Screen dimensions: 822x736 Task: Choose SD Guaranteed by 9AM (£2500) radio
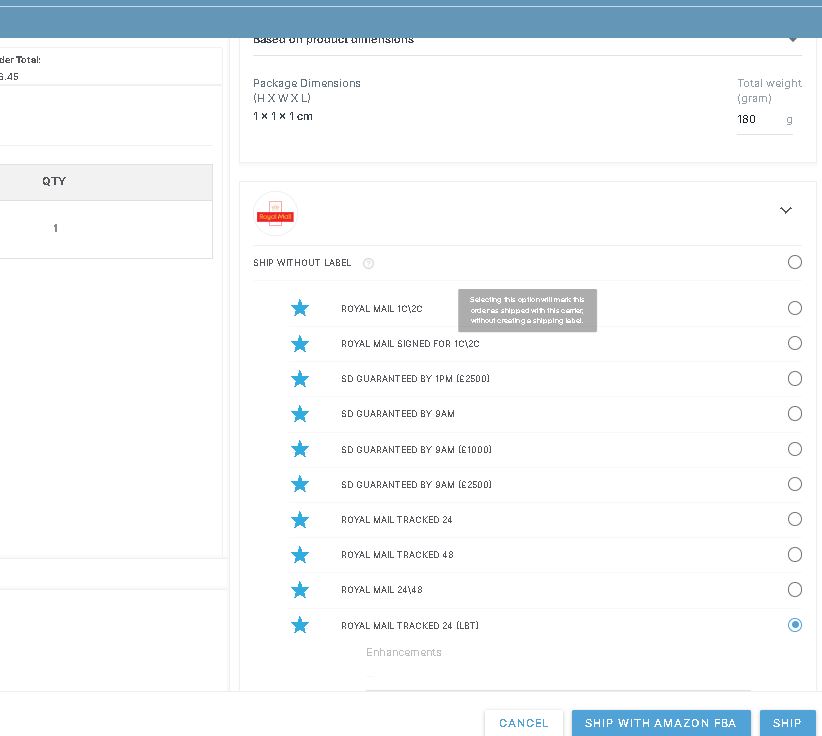[x=795, y=484]
